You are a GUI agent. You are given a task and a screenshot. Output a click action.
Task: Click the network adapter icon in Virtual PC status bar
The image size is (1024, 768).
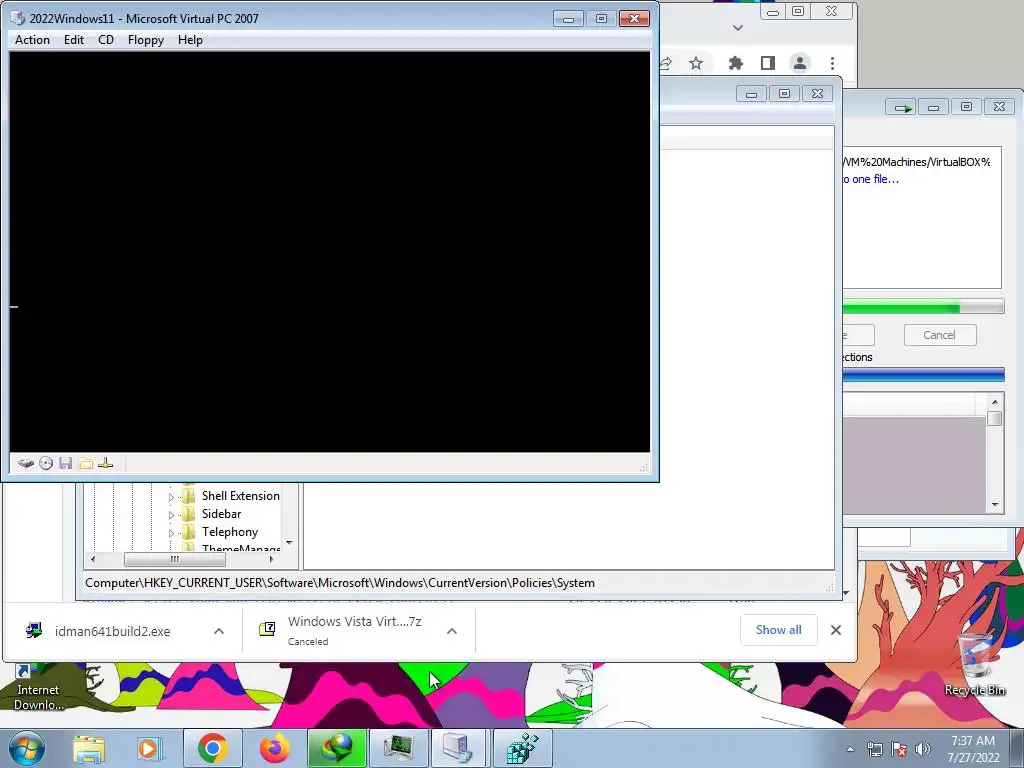point(105,464)
